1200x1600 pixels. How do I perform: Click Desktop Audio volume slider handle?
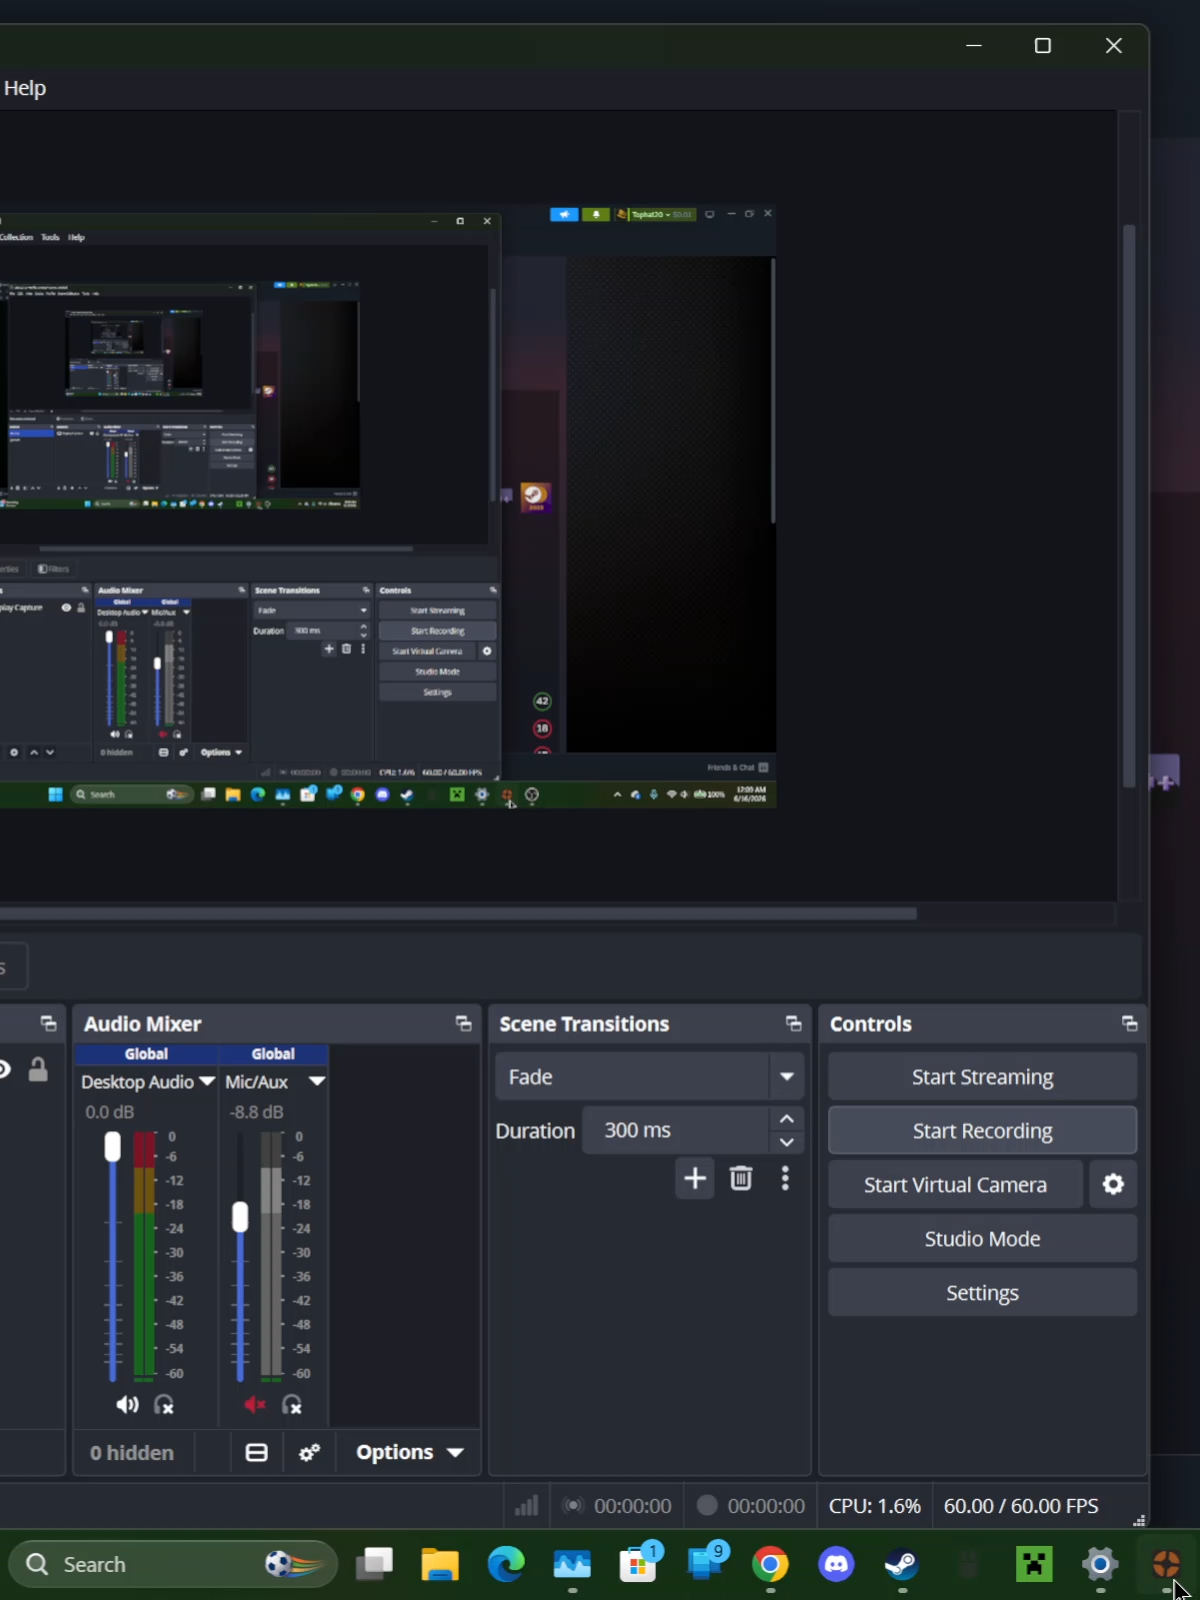tap(112, 1147)
